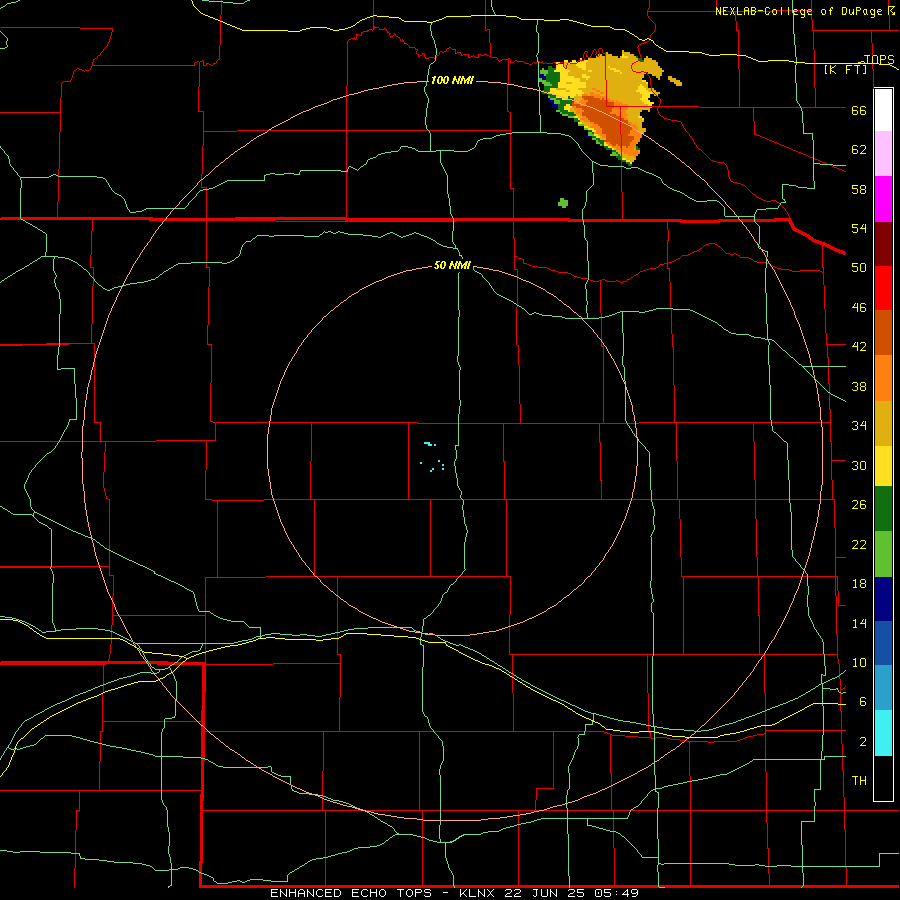Click the light pink 62 kft legend swatch
Image resolution: width=900 pixels, height=900 pixels.
pyautogui.click(x=883, y=153)
